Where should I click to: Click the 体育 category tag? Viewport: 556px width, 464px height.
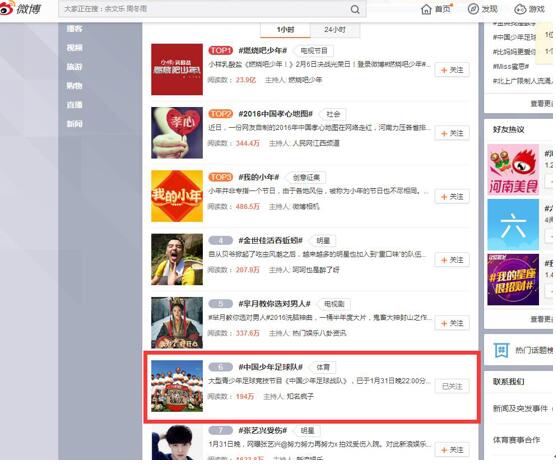(x=323, y=367)
